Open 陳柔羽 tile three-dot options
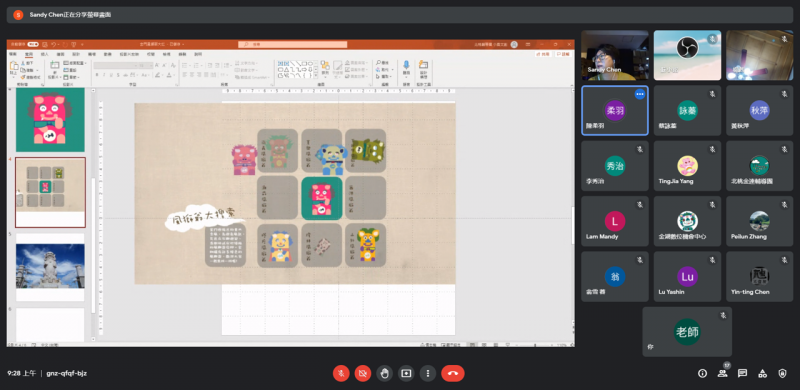Screen dimensions: 800x390 click(639, 94)
